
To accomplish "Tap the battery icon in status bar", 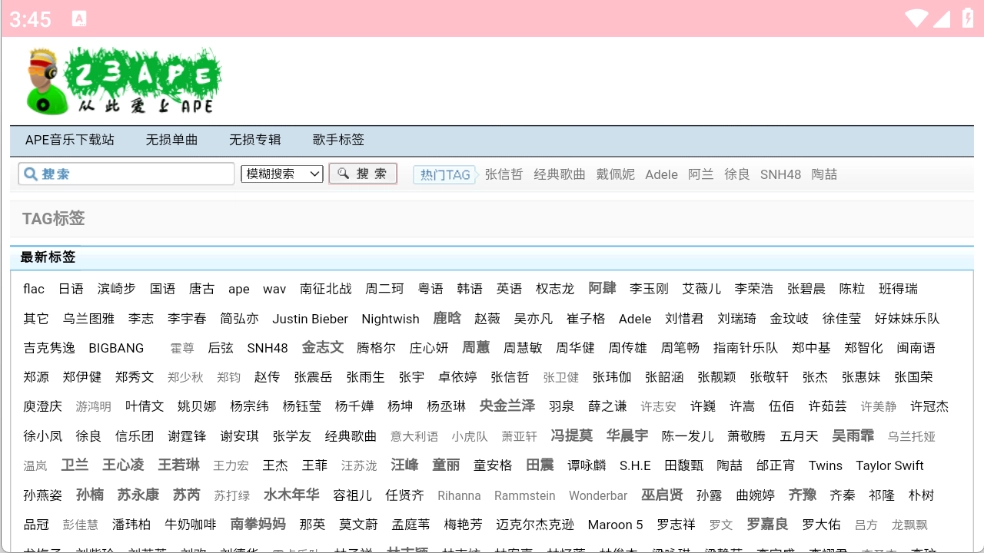I will [x=967, y=18].
